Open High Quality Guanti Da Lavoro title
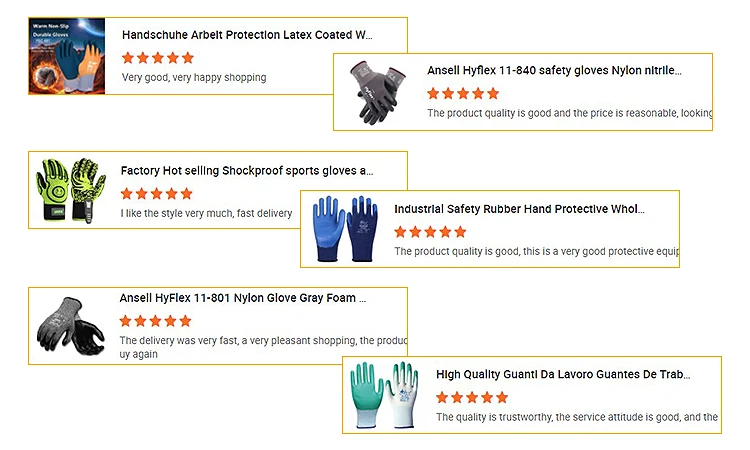Viewport: 750px width, 450px height. 563,375
